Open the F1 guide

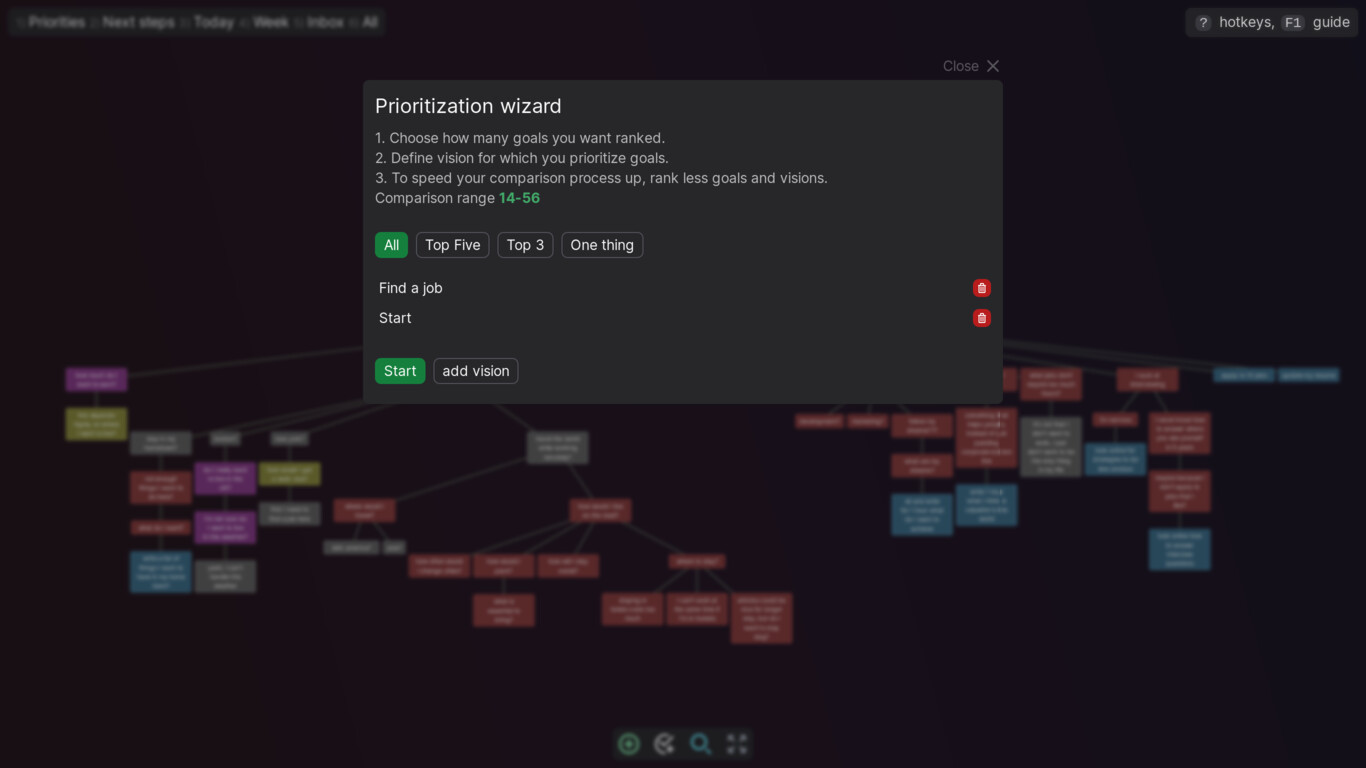pos(1315,22)
